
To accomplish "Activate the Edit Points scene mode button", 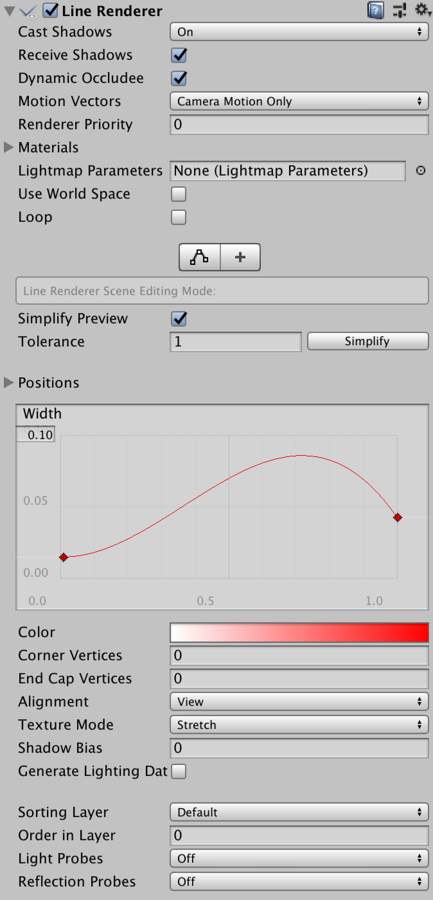I will point(200,257).
